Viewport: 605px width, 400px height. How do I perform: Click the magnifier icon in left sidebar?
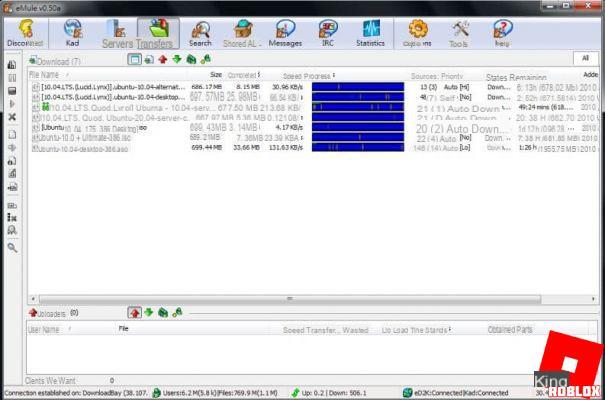(x=12, y=248)
